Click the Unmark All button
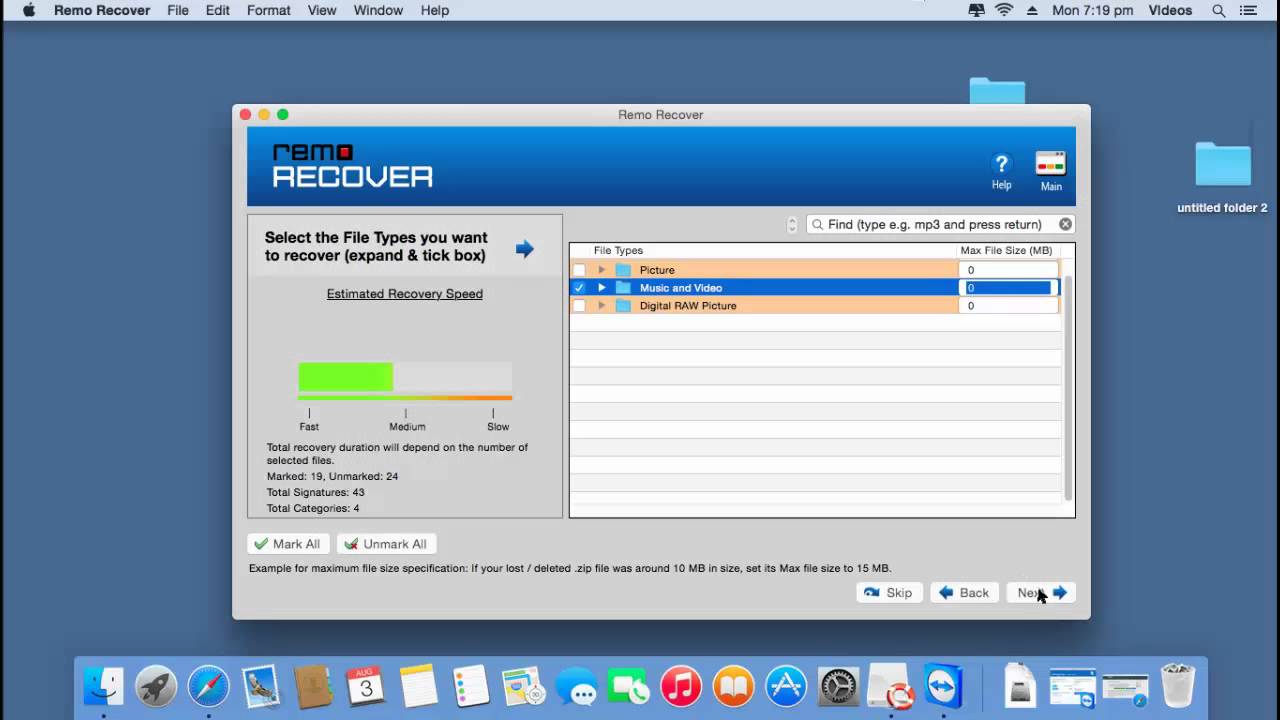This screenshot has height=720, width=1280. pos(386,544)
